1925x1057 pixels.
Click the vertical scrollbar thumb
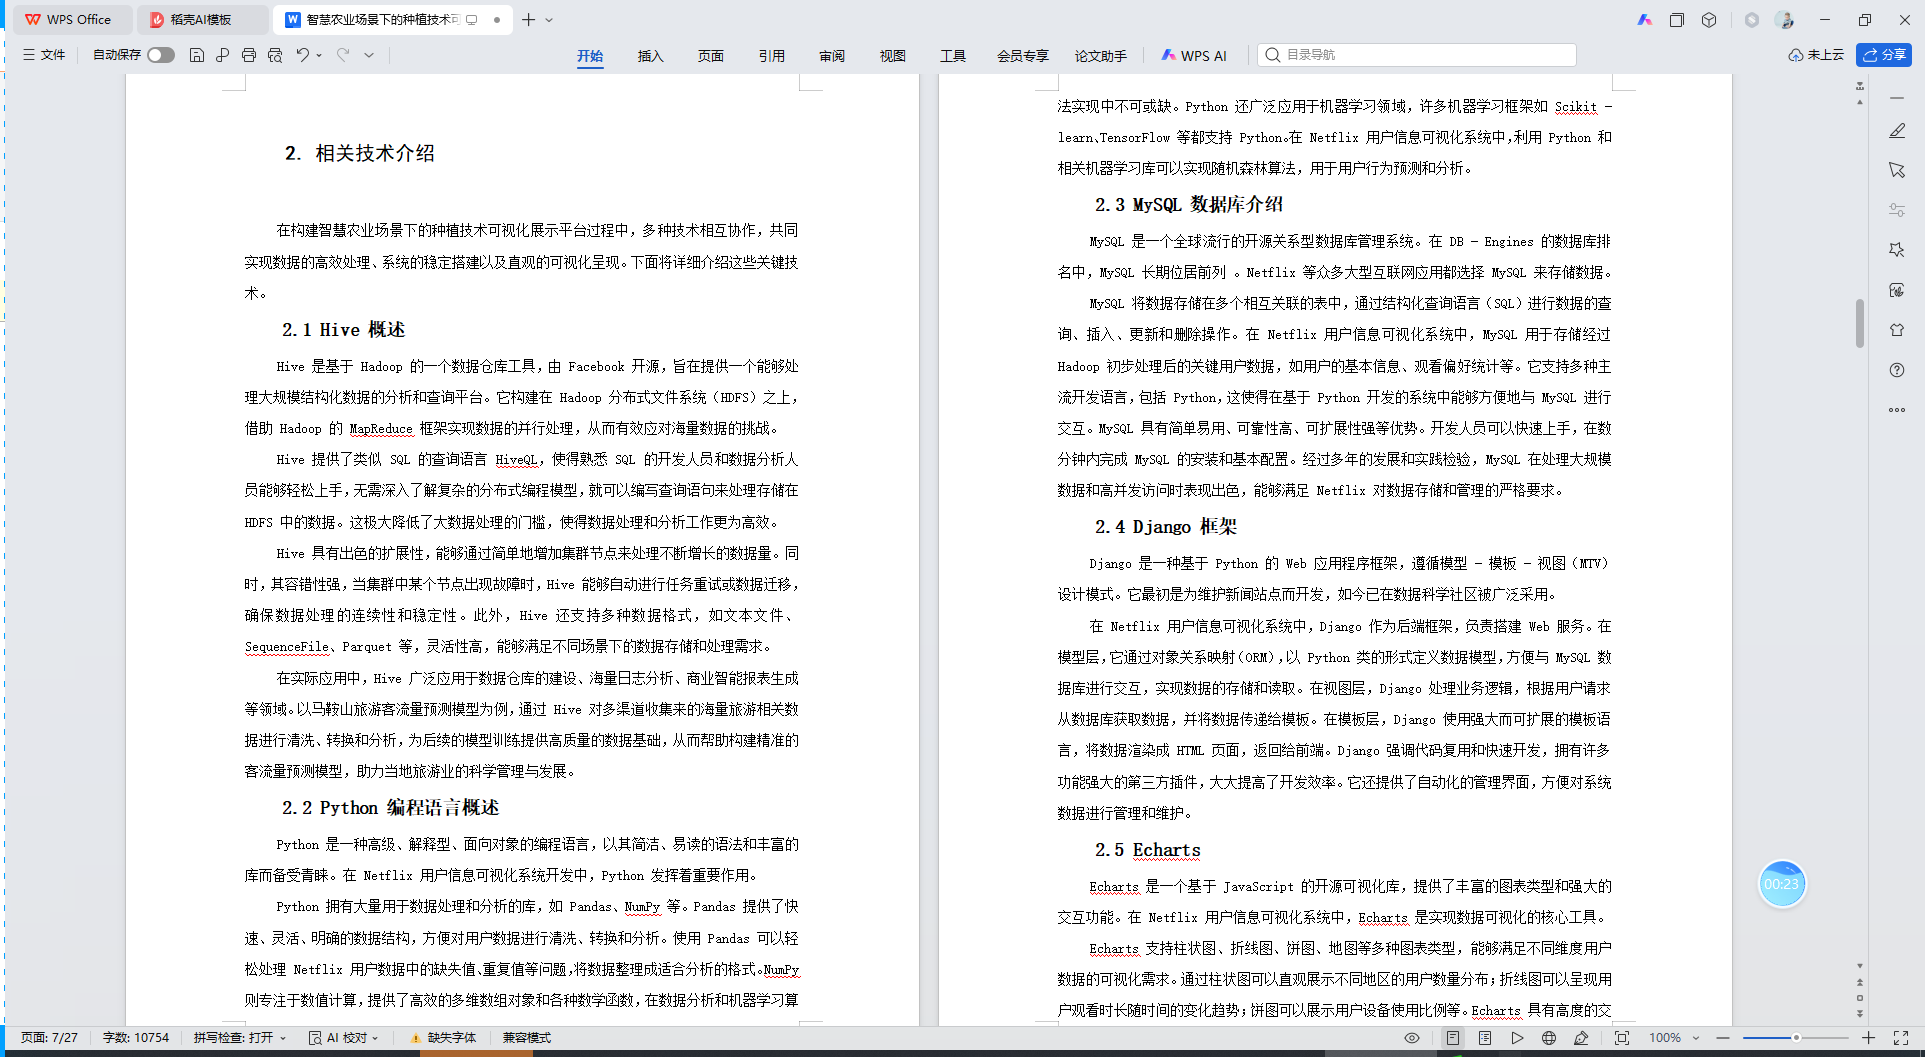click(x=1860, y=323)
